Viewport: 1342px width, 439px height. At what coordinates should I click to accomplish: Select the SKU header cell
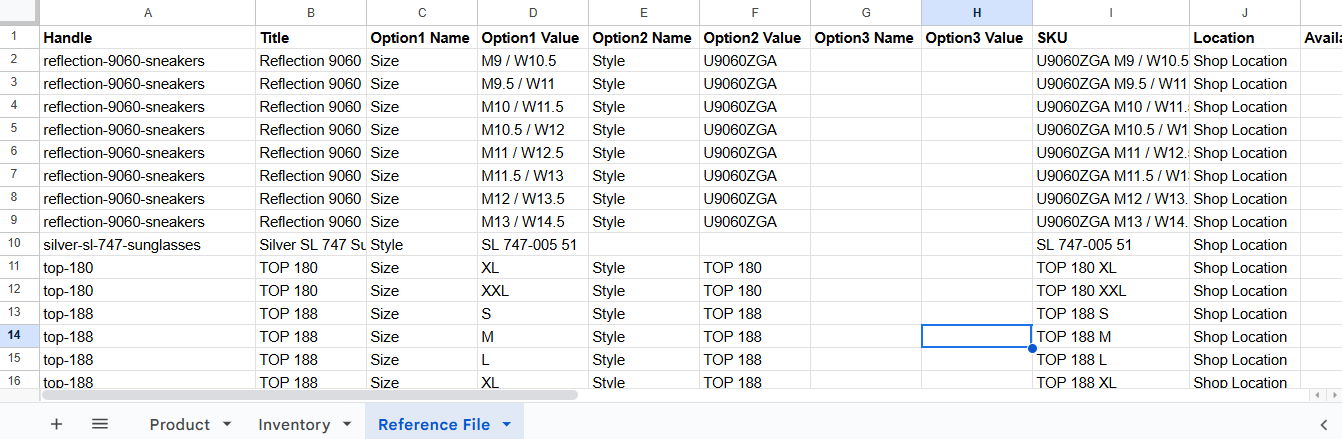tap(1110, 38)
